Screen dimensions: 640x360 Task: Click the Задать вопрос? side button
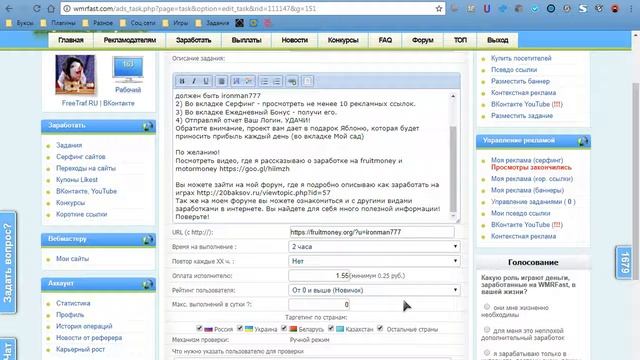(8, 262)
